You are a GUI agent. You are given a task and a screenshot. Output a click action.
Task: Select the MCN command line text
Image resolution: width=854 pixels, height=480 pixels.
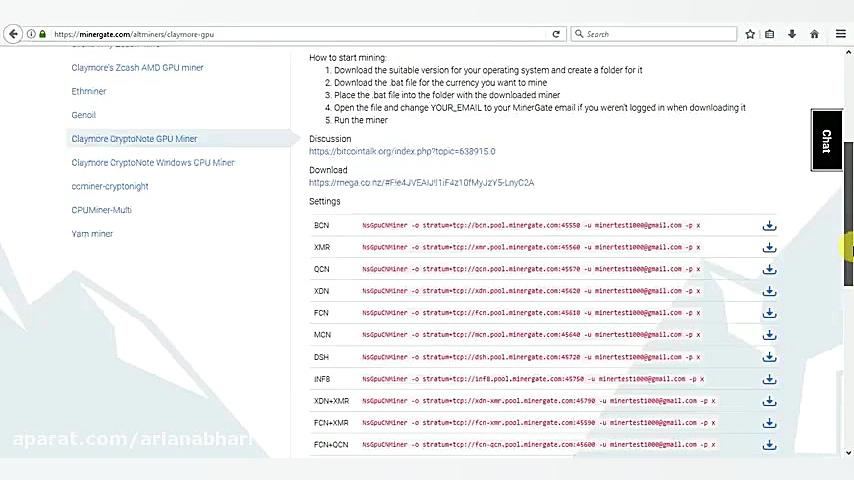531,335
